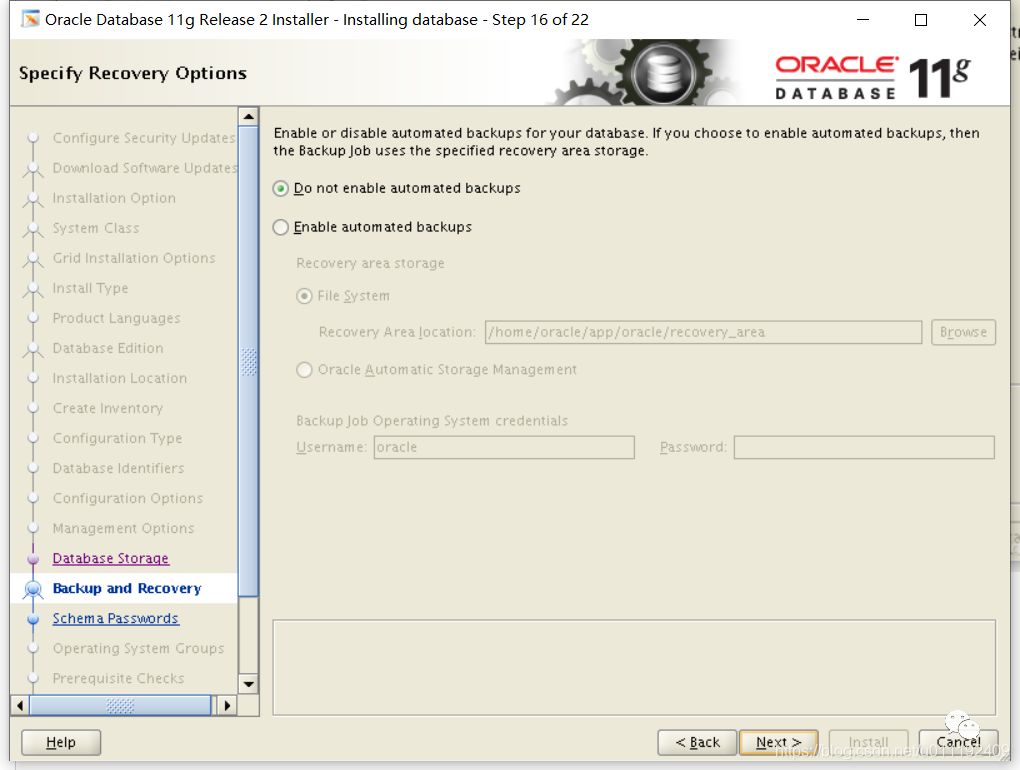Click Database Identifiers step
Viewport: 1020px width, 770px height.
click(118, 468)
